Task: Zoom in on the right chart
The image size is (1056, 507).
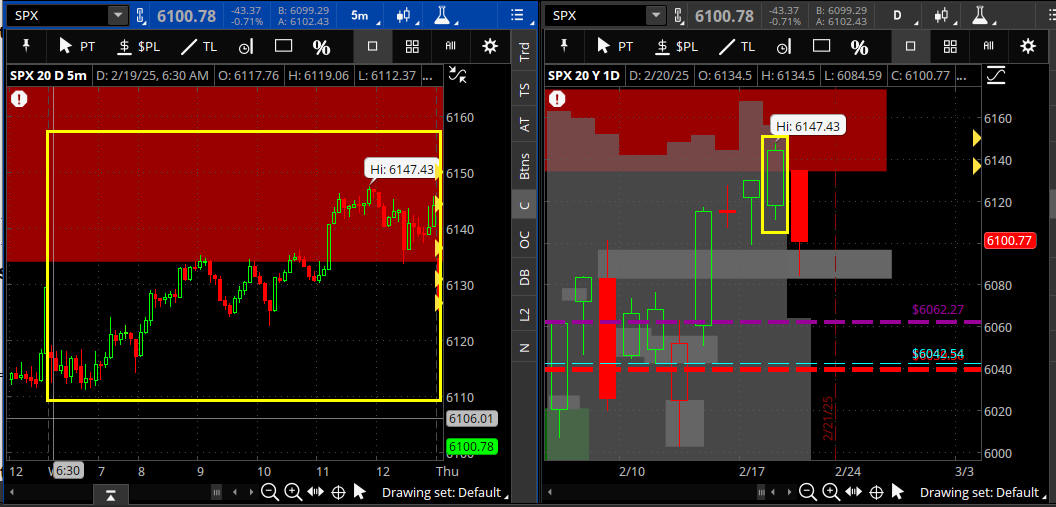Action: [x=830, y=492]
